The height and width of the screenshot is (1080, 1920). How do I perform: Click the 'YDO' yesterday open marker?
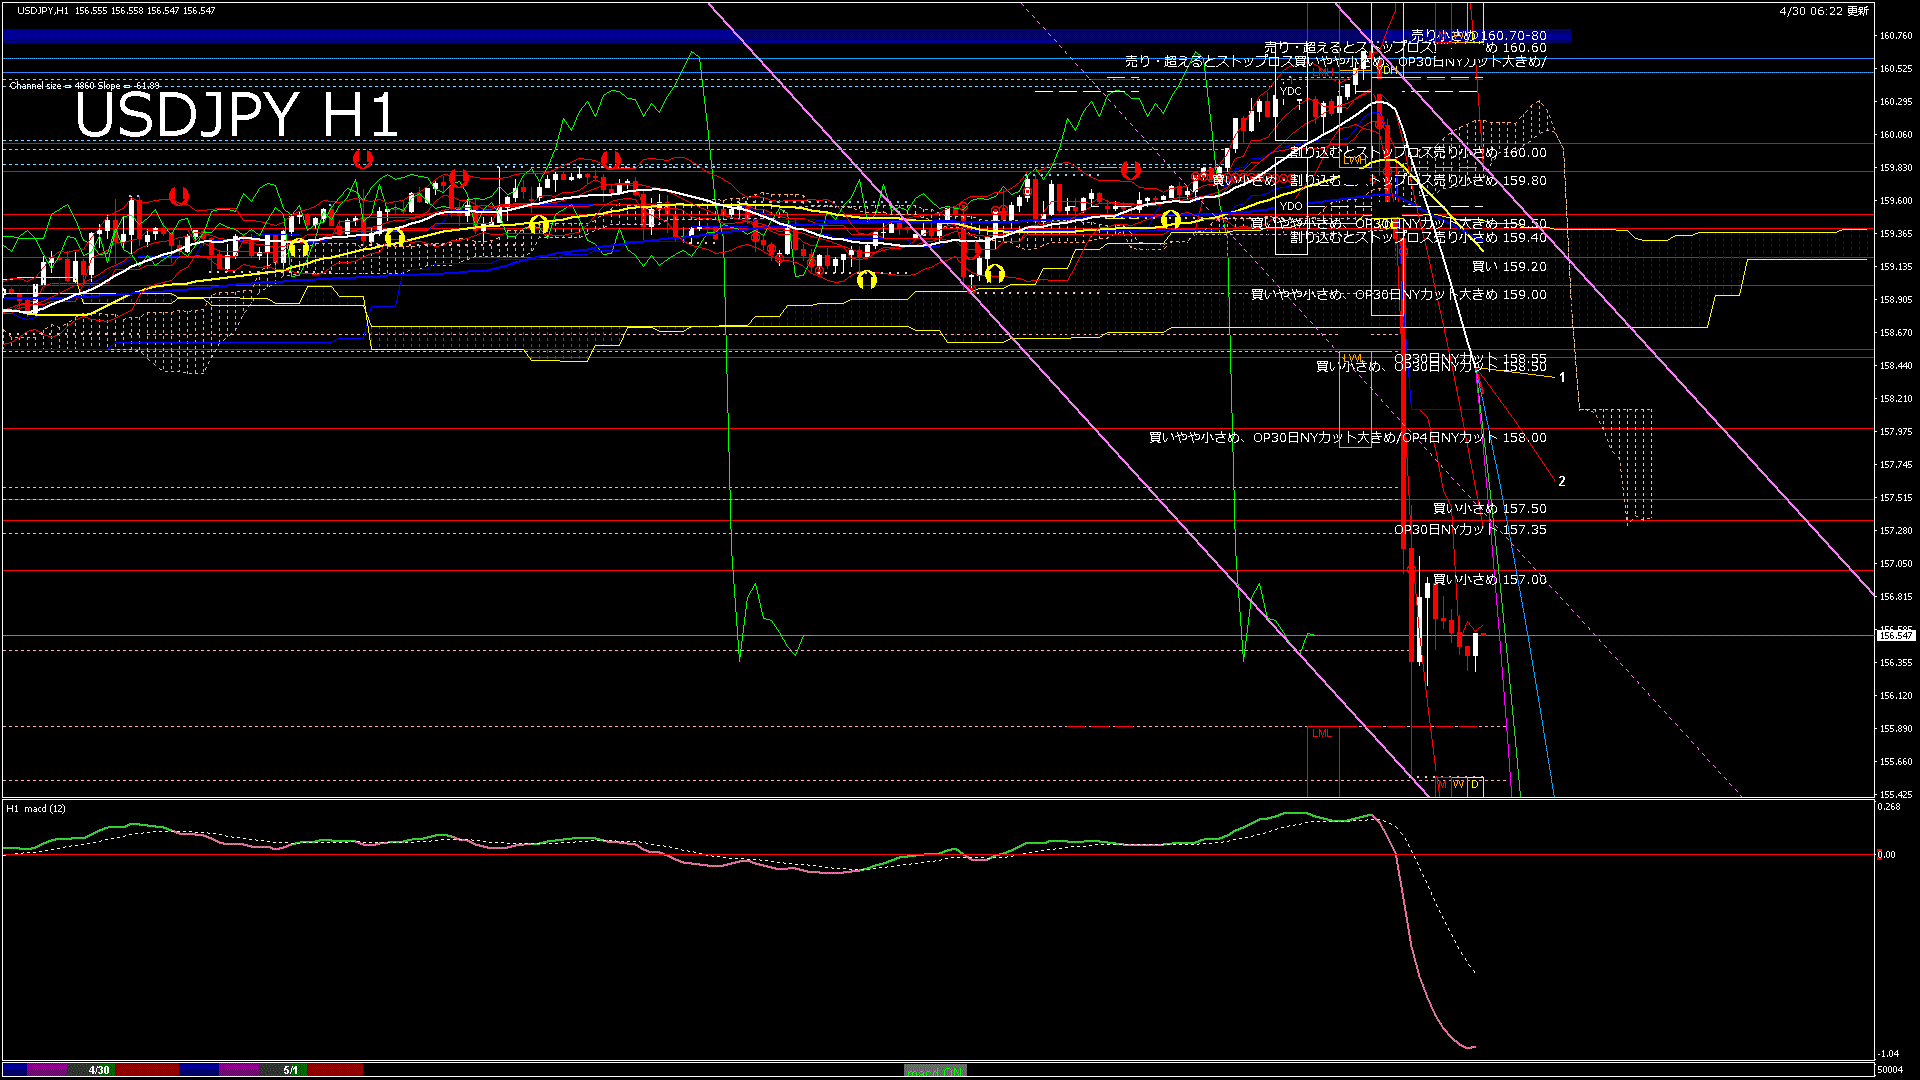coord(1291,206)
